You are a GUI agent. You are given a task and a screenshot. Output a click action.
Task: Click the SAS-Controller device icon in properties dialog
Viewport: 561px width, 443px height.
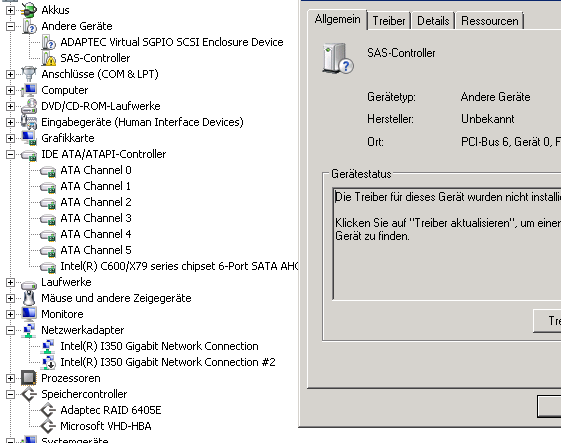pyautogui.click(x=338, y=58)
